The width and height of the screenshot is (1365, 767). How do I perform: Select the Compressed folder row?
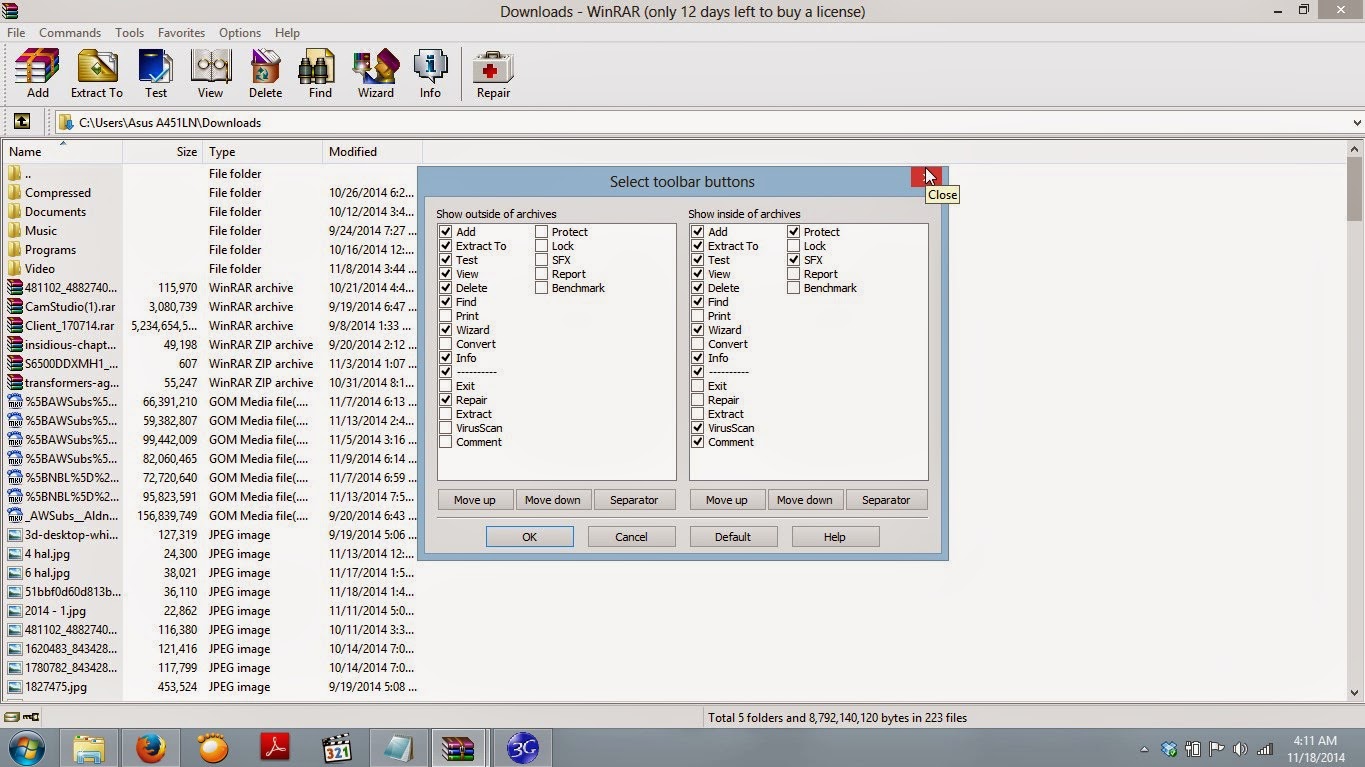coord(210,193)
